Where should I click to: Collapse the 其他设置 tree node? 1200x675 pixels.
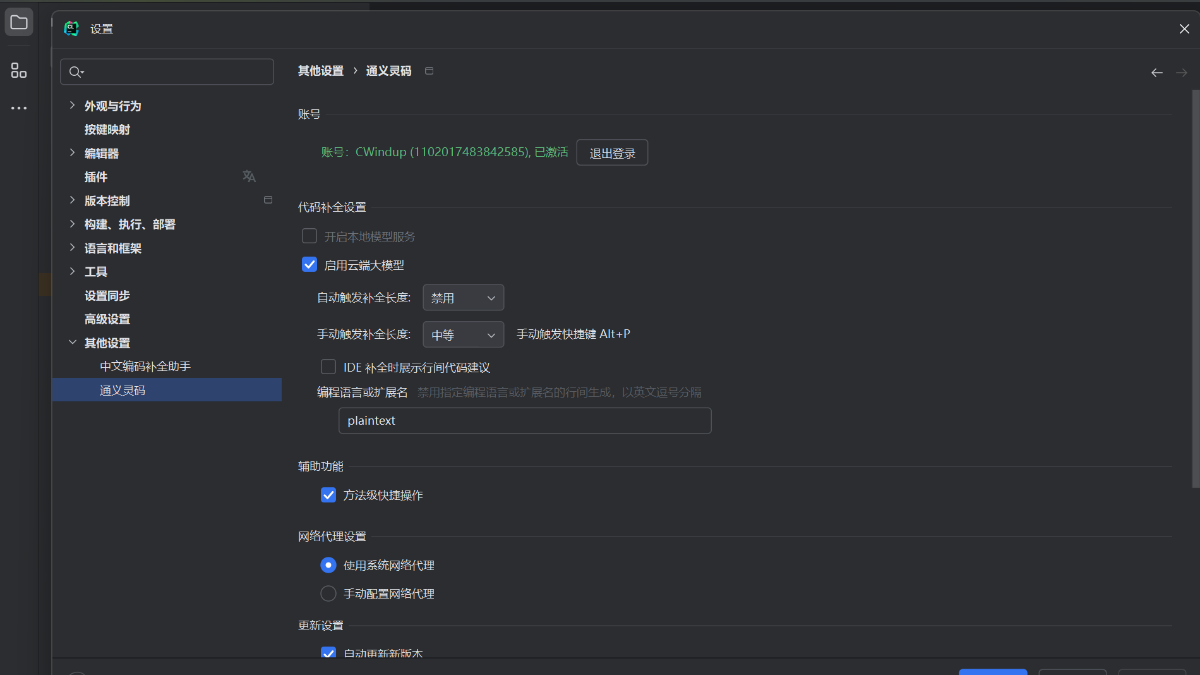pyautogui.click(x=72, y=343)
